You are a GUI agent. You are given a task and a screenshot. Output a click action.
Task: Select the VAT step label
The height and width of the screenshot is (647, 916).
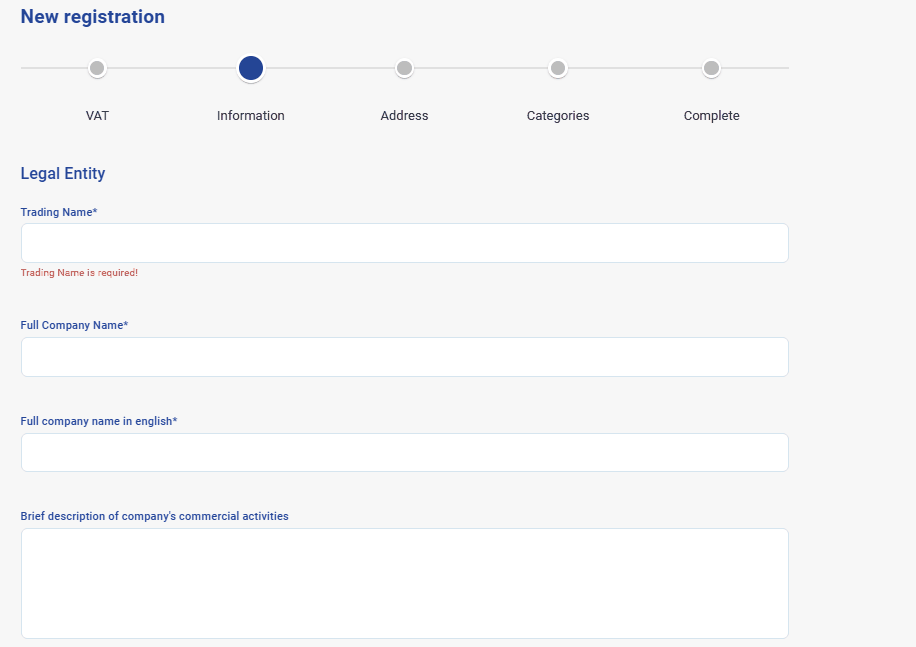pyautogui.click(x=97, y=116)
